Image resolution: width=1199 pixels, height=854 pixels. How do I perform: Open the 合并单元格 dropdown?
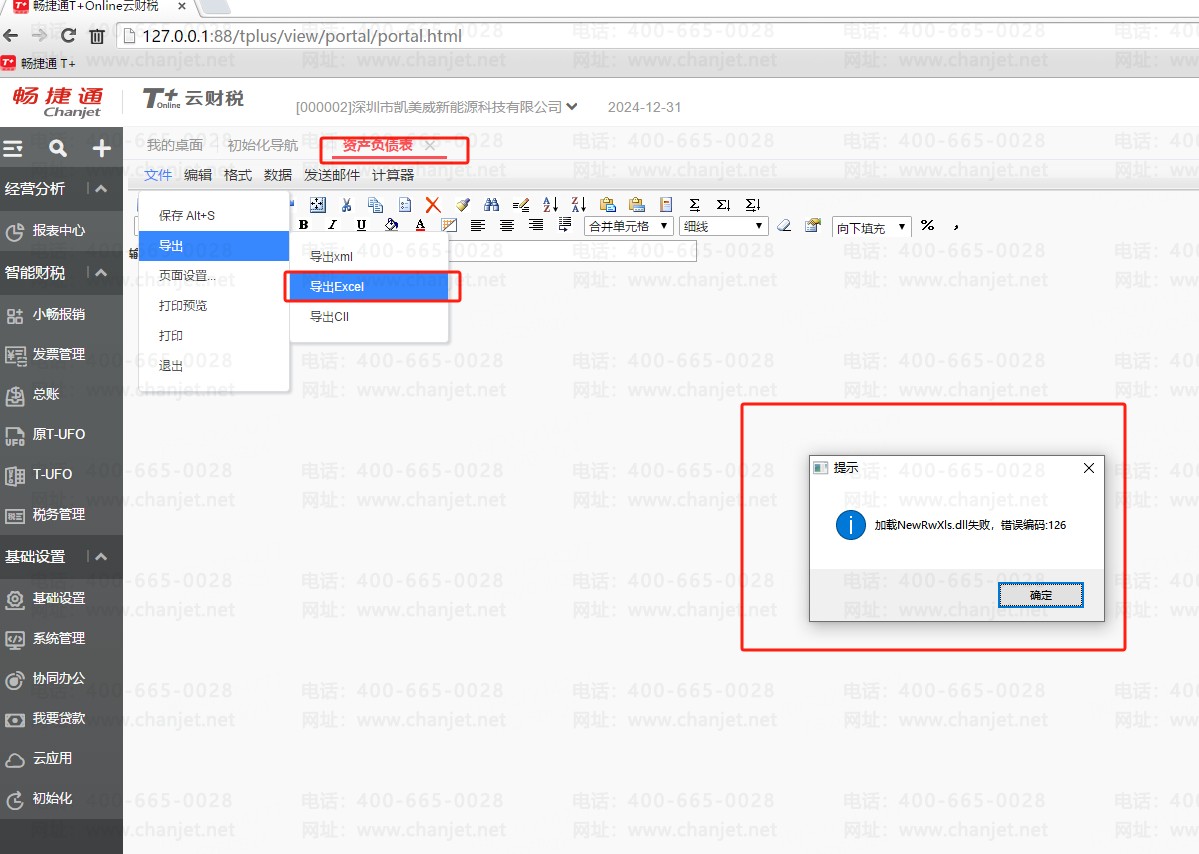628,226
